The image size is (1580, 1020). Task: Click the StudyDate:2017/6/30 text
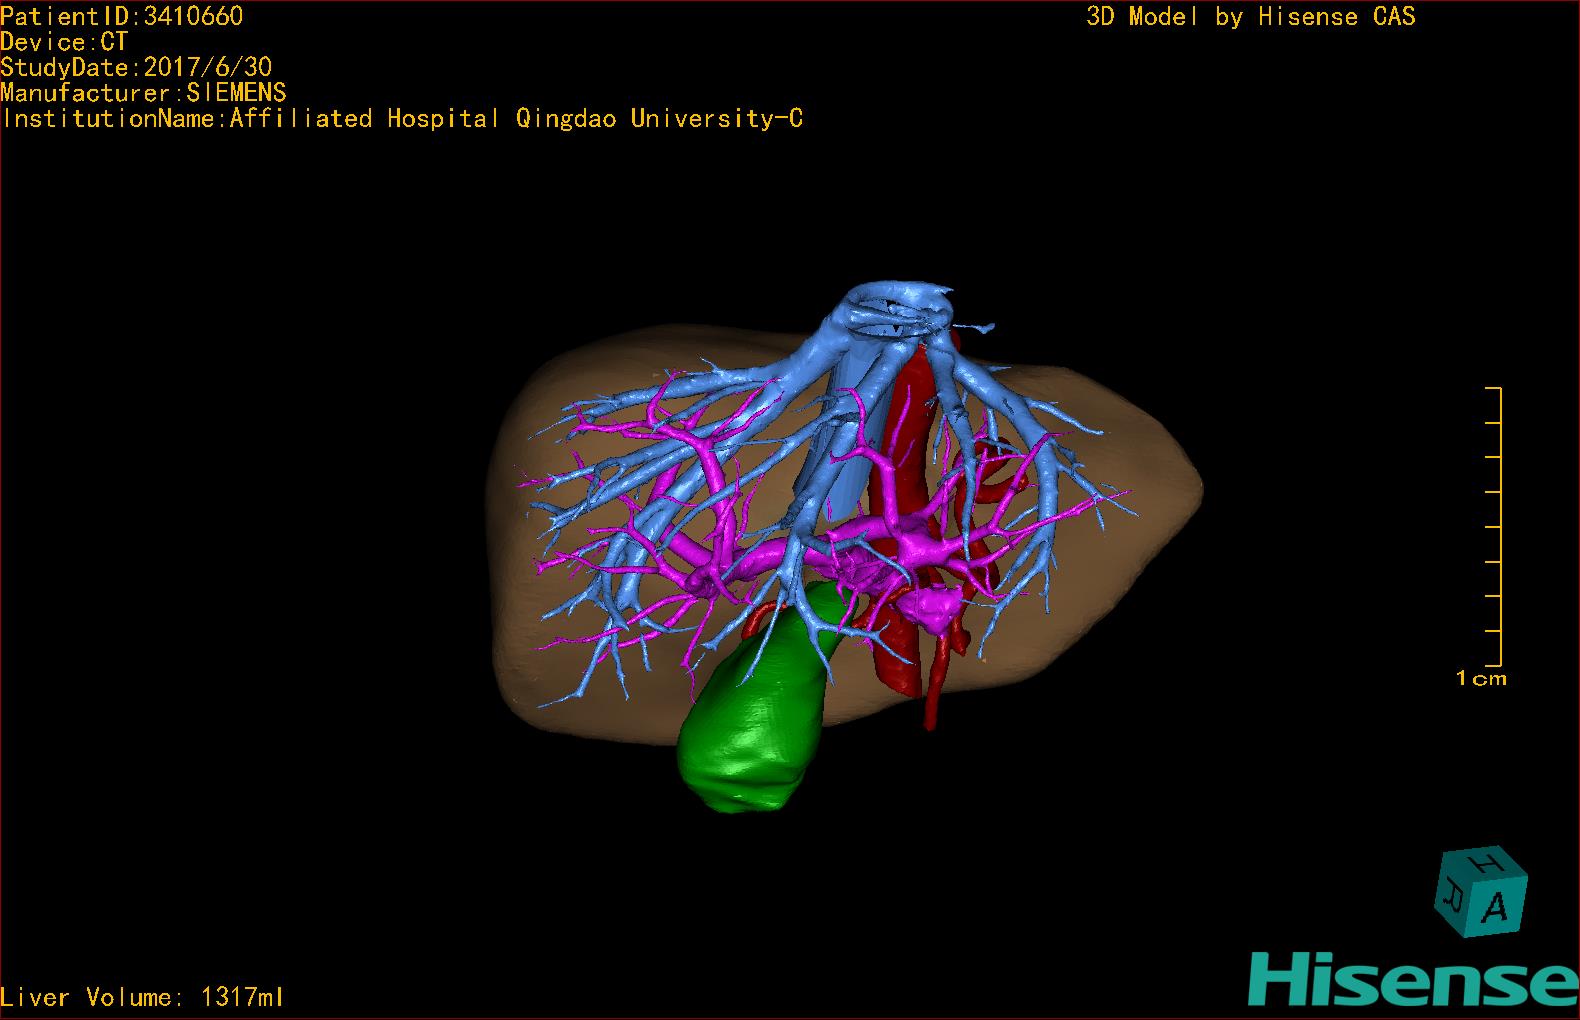[x=136, y=67]
